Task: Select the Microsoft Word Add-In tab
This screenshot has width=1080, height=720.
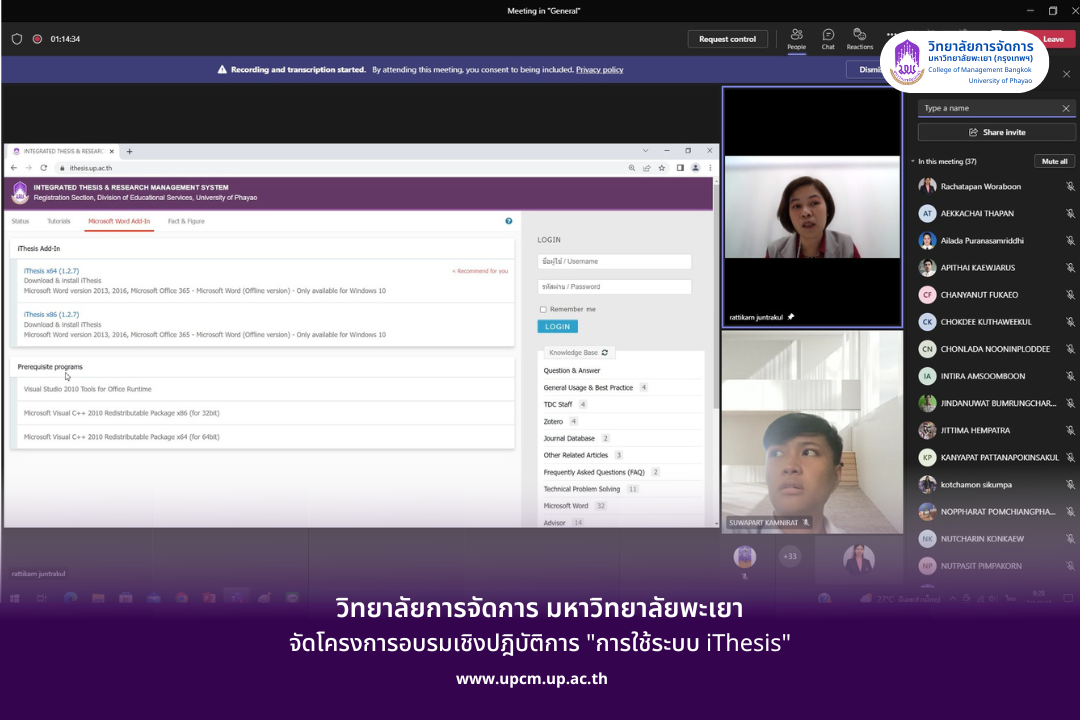Action: (x=118, y=221)
